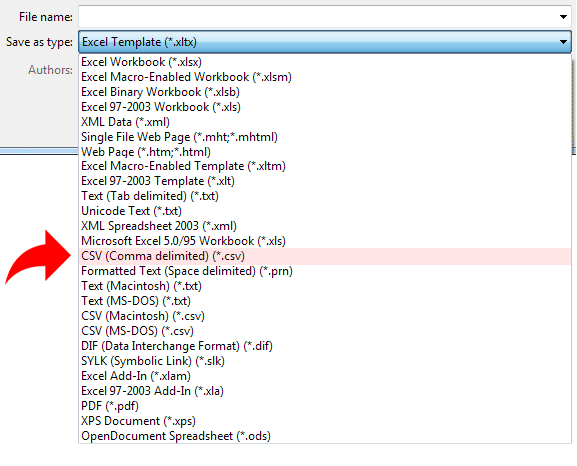
Task: Select Excel Macro-Enabled Workbook (*.xlsm)
Action: (325, 77)
